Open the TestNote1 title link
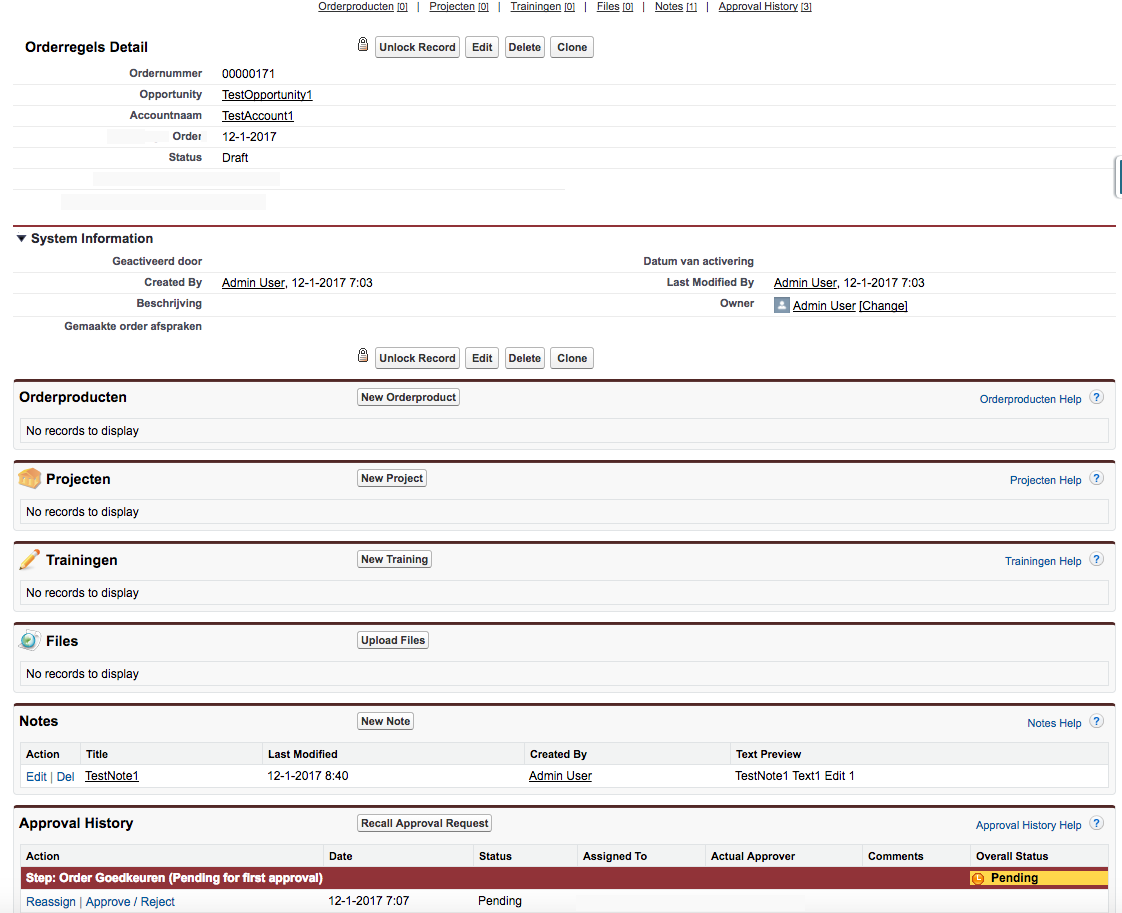 [x=112, y=776]
